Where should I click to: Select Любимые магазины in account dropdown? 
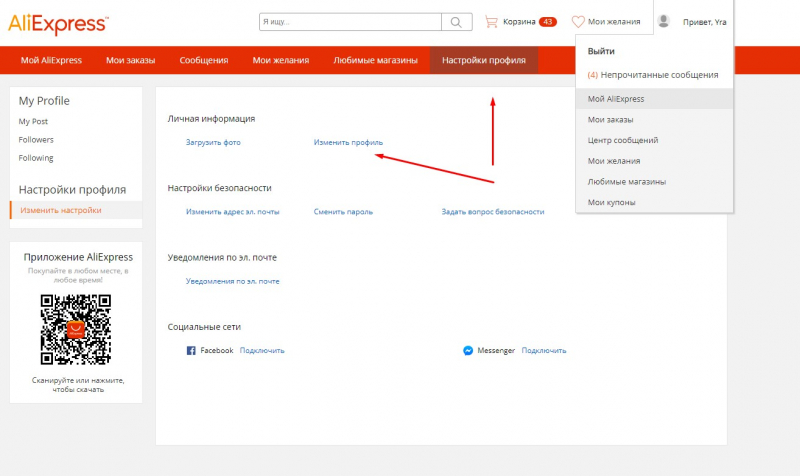[x=627, y=182]
